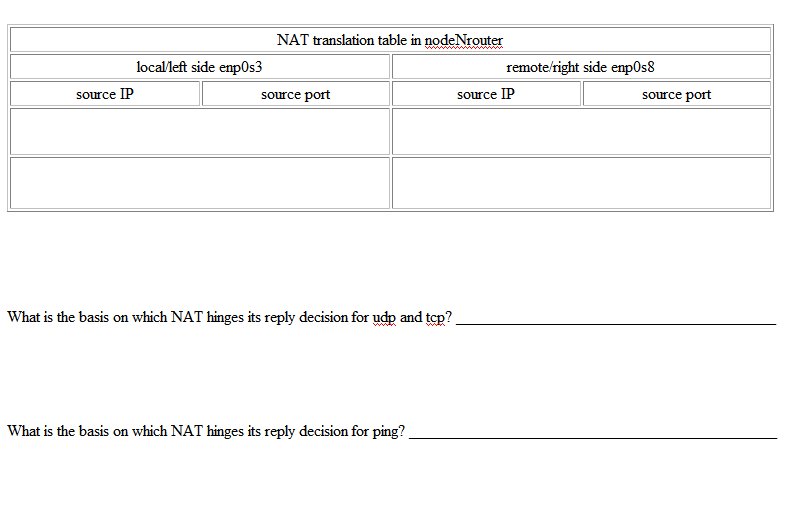Click first empty row cell on remote side
Viewport: 789px width, 507px height.
[580, 131]
